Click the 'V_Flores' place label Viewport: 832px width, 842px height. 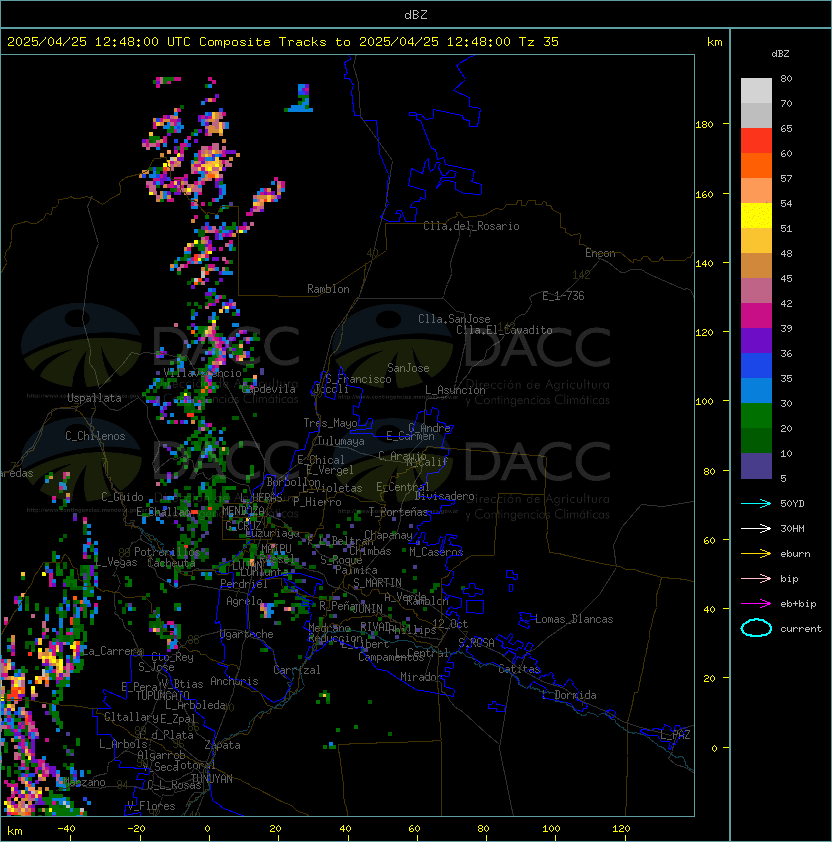(x=151, y=806)
